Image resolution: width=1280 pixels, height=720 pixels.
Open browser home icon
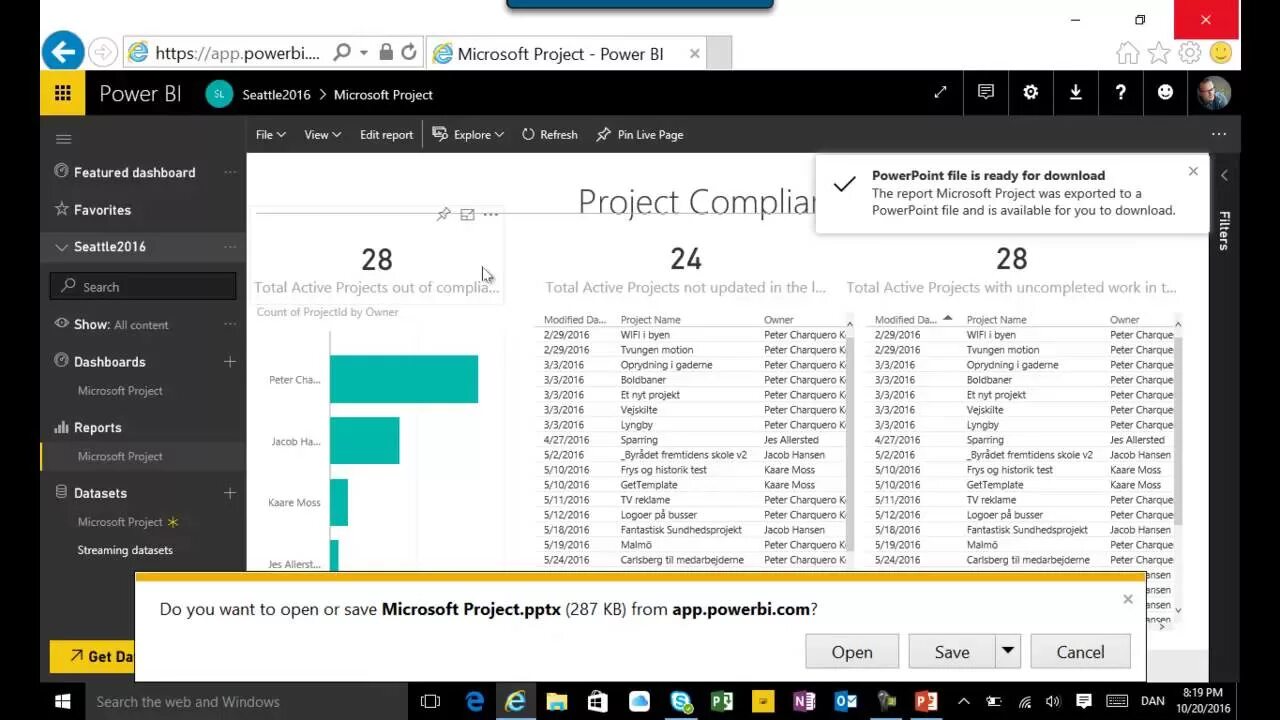pyautogui.click(x=1127, y=53)
